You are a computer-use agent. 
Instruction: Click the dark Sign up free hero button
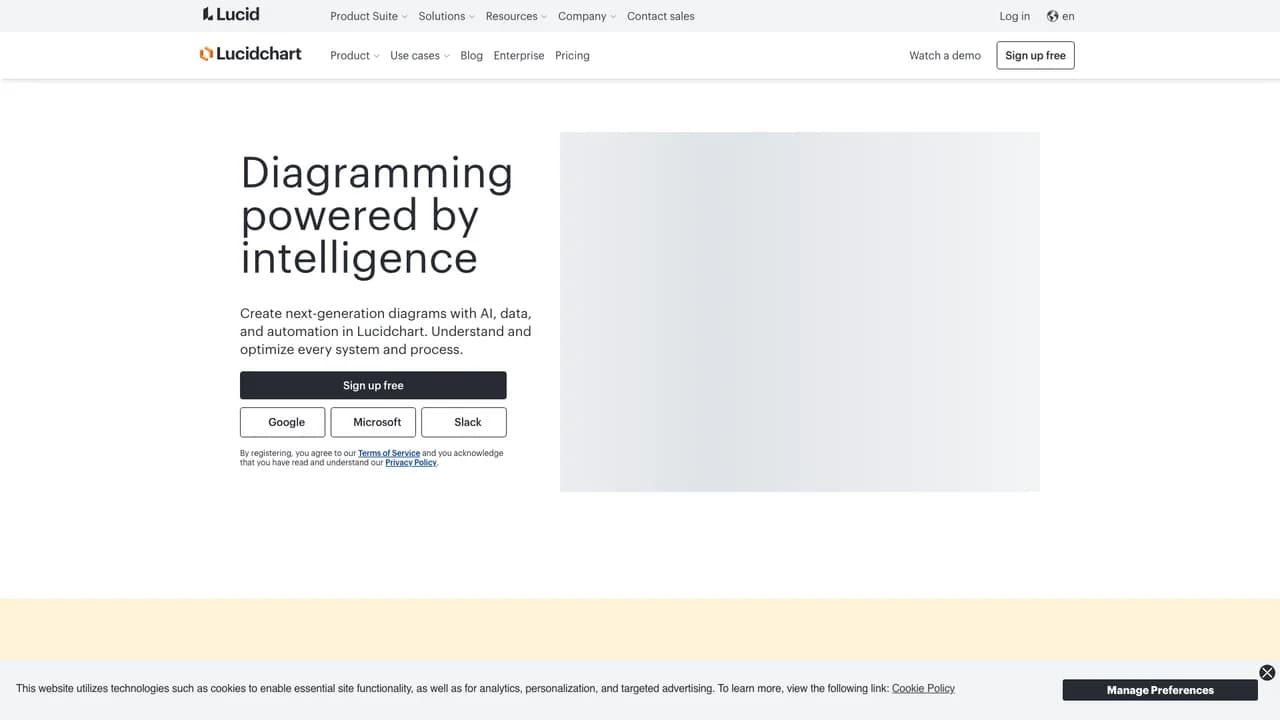pyautogui.click(x=373, y=385)
